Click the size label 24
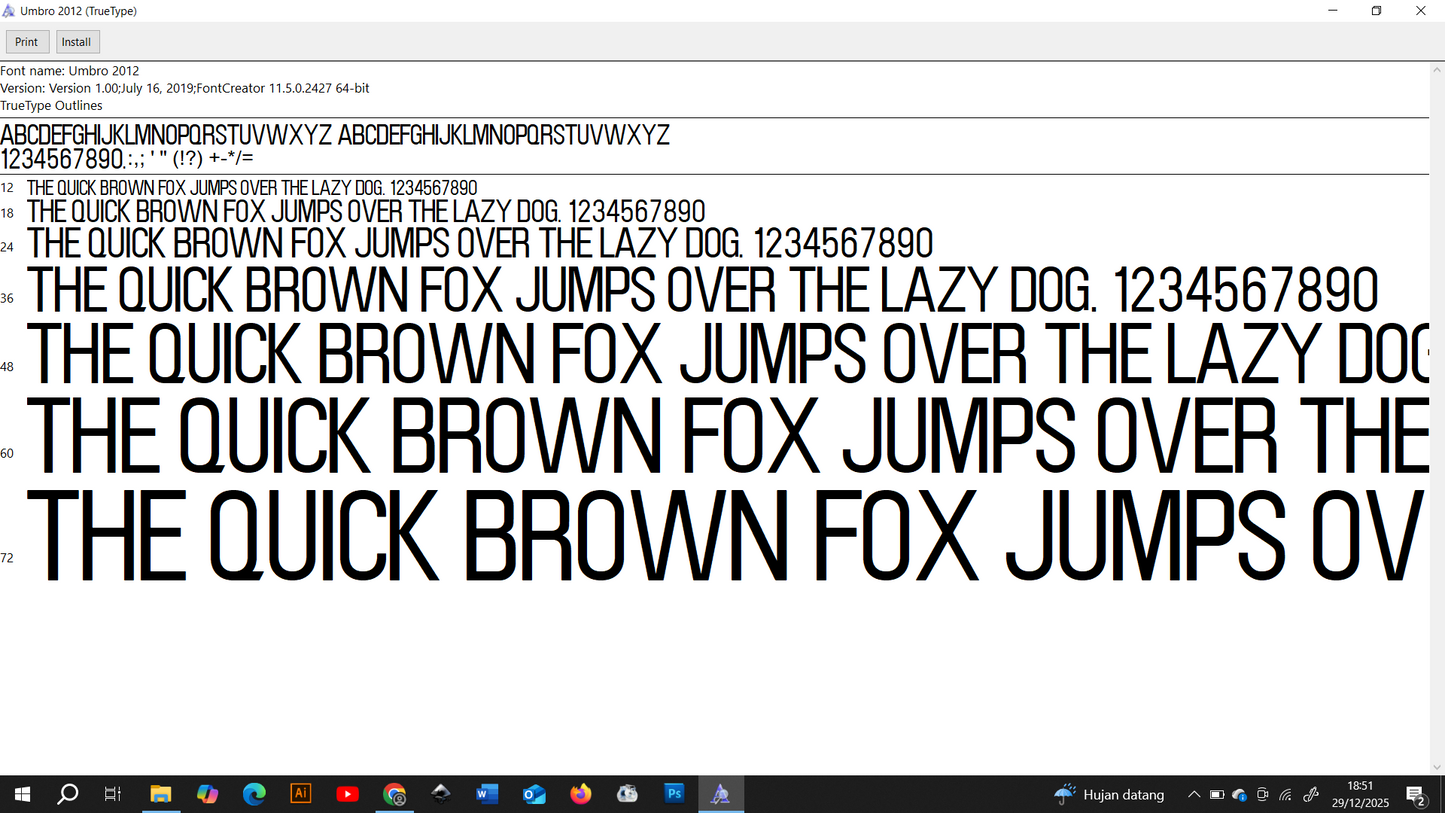This screenshot has height=813, width=1445. pos(7,247)
